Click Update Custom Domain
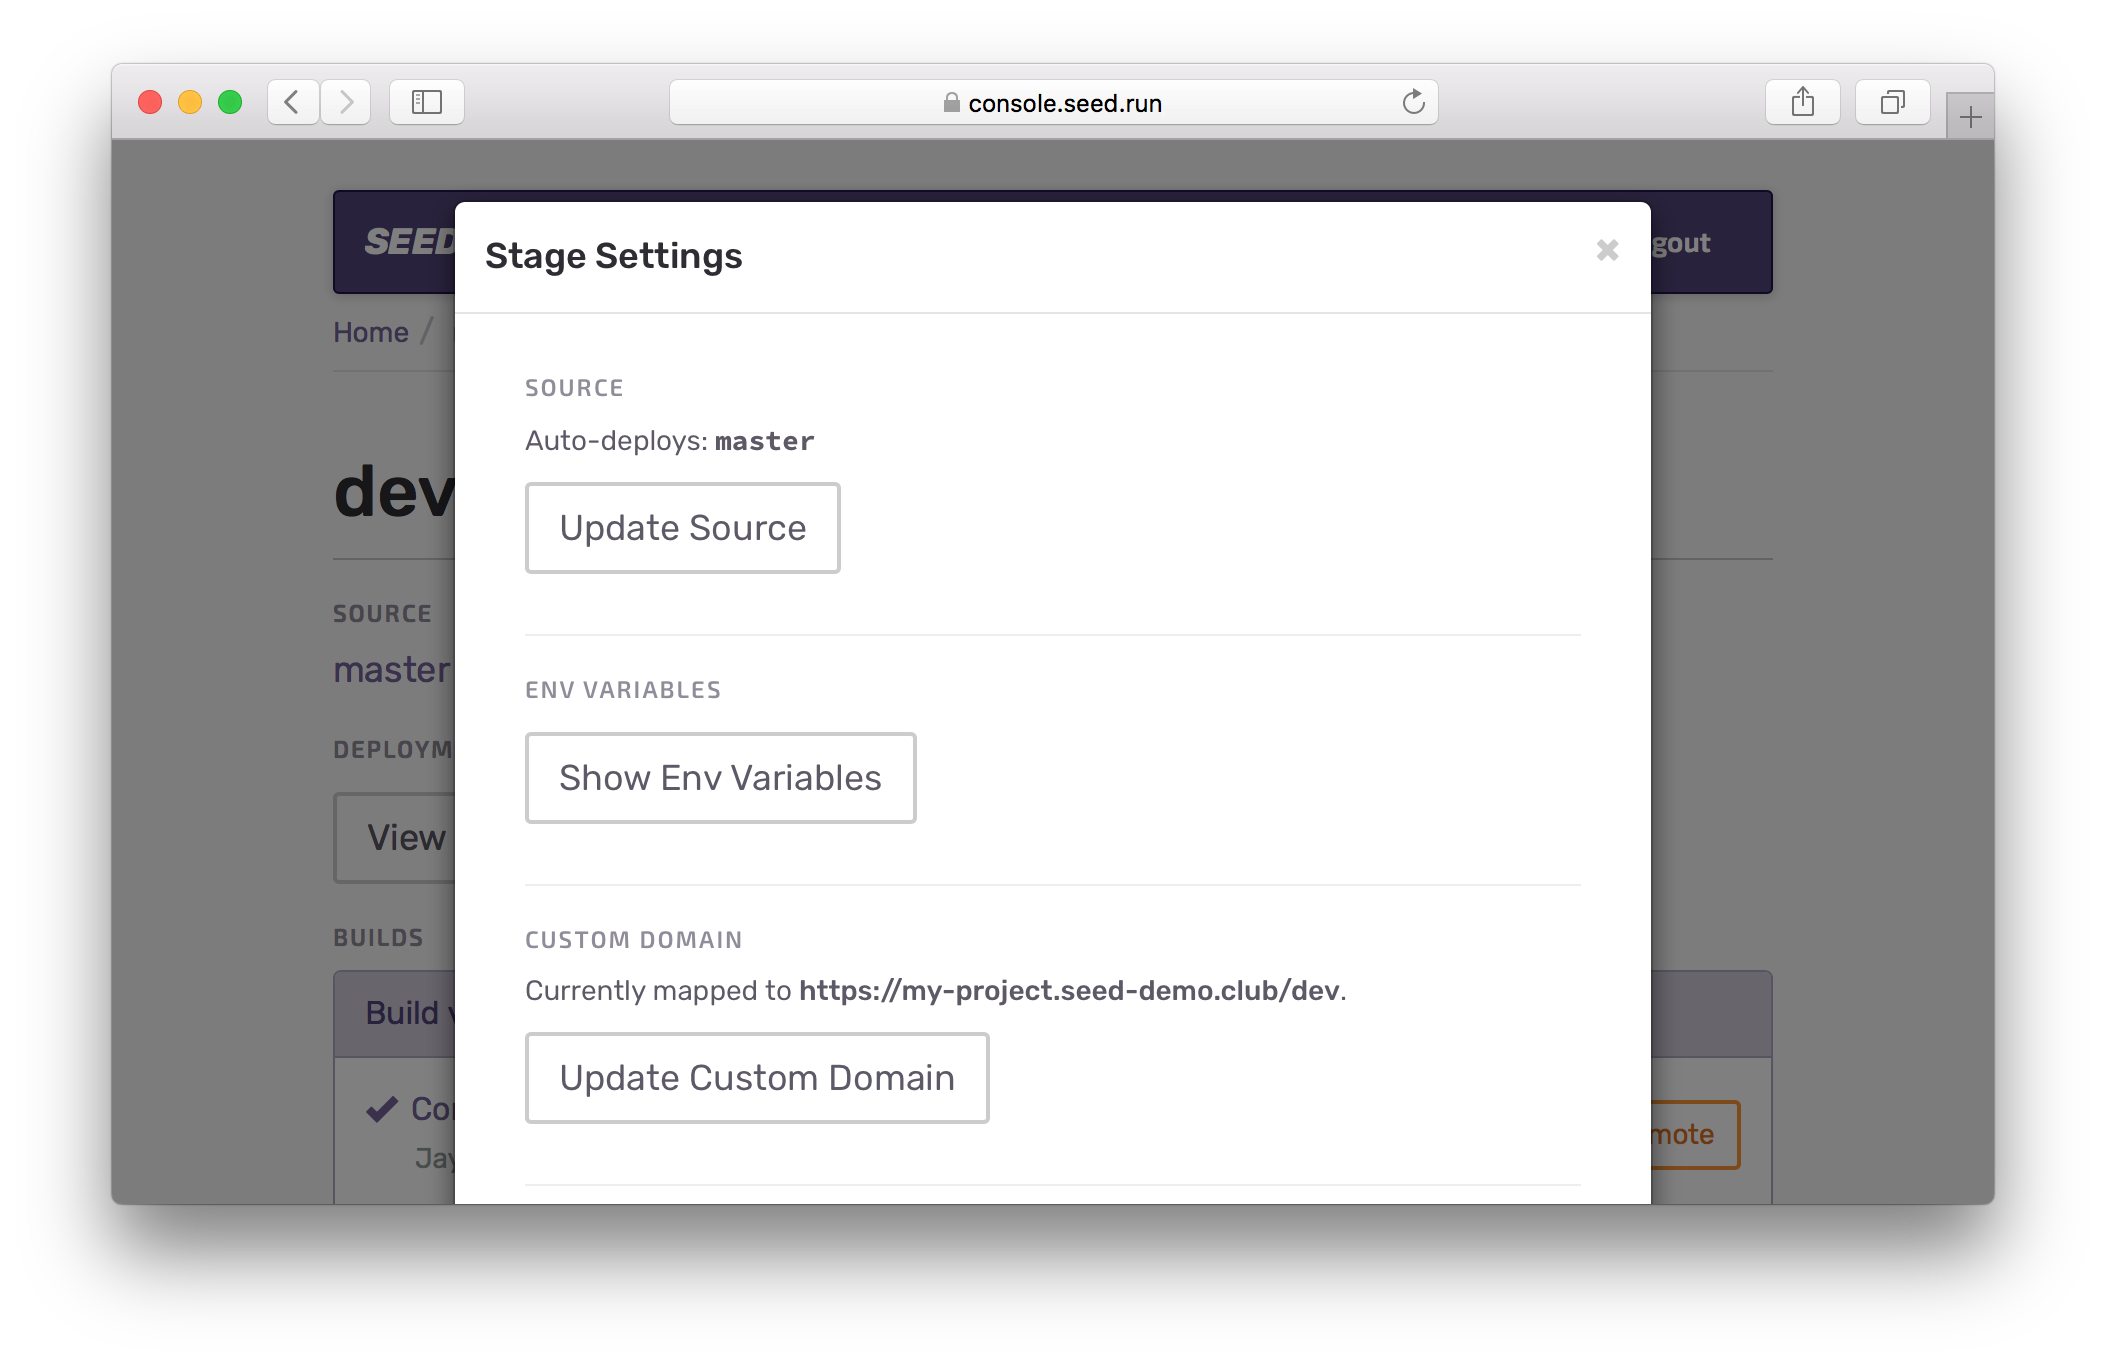Screen dimensions: 2106x1364 [x=757, y=1077]
